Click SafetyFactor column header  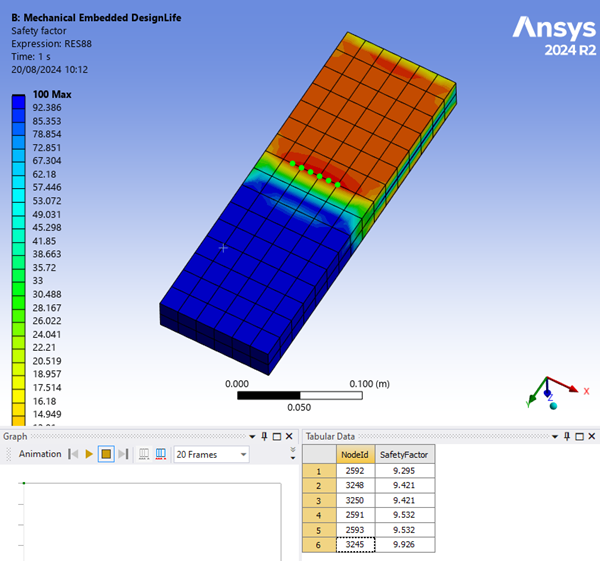(404, 454)
